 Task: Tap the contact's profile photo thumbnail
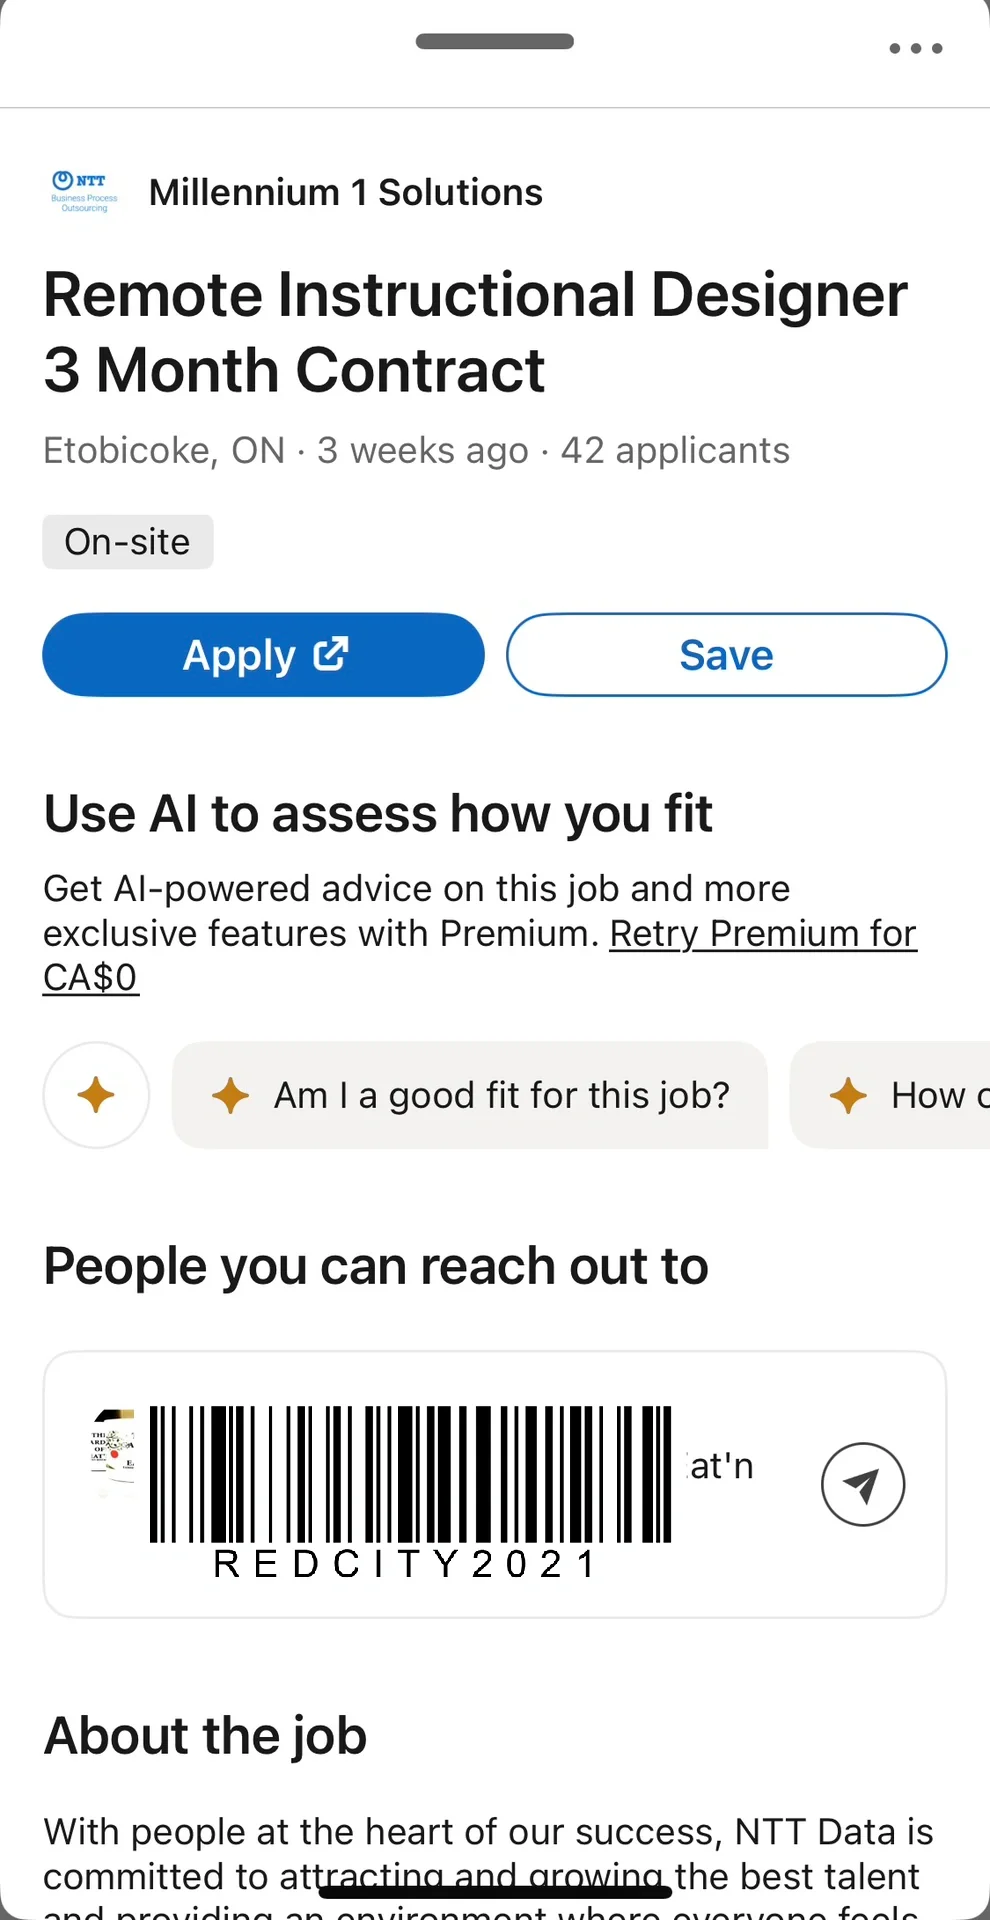pyautogui.click(x=113, y=1452)
